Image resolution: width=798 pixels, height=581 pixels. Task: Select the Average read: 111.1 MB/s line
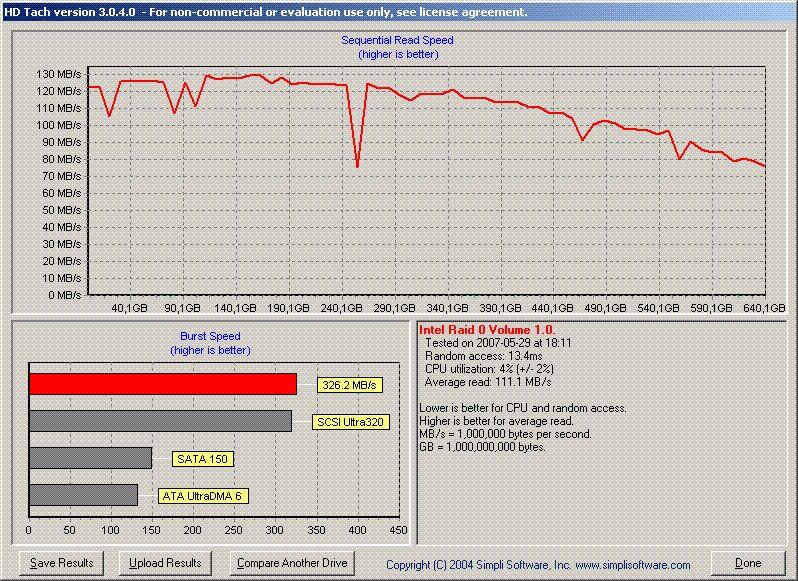(488, 382)
